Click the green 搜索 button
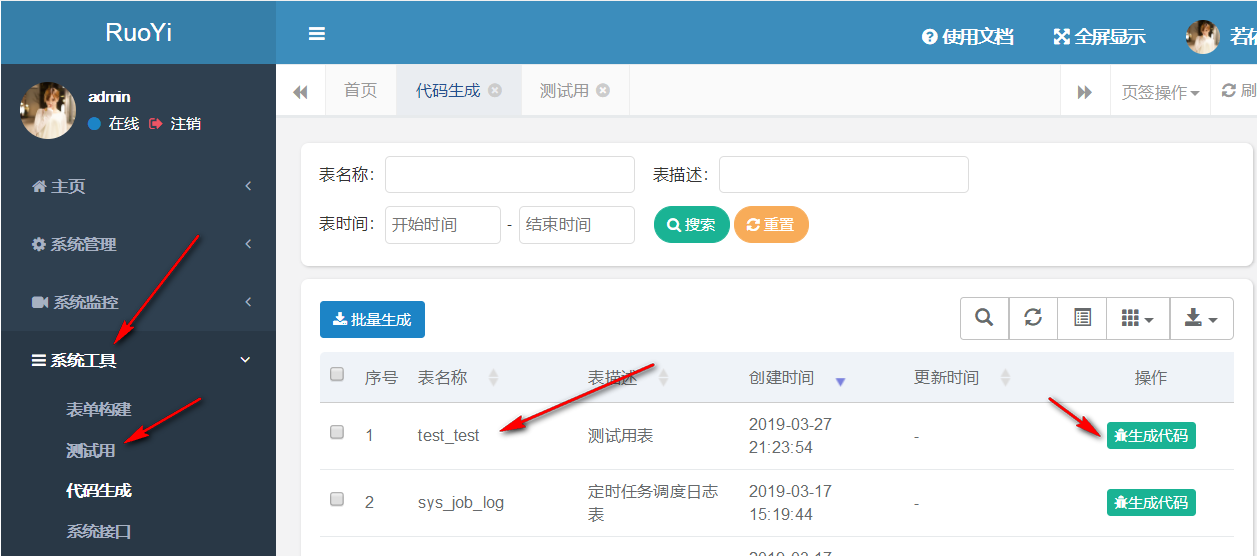Viewport: 1257px width, 556px height. click(692, 224)
